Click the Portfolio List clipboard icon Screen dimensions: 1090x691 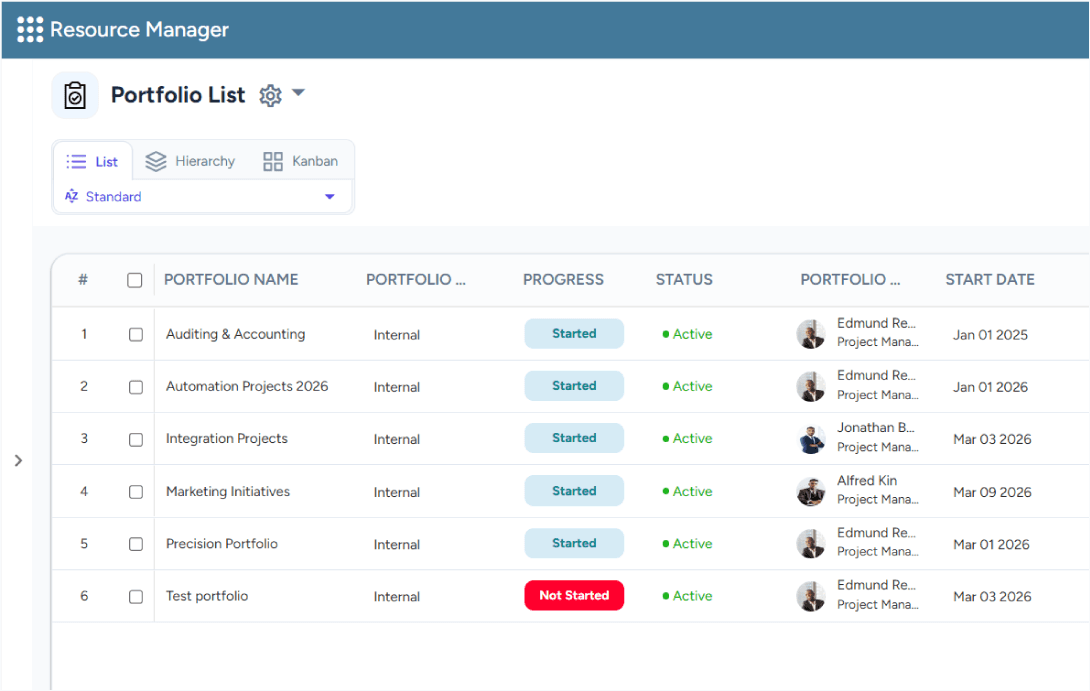click(x=75, y=95)
